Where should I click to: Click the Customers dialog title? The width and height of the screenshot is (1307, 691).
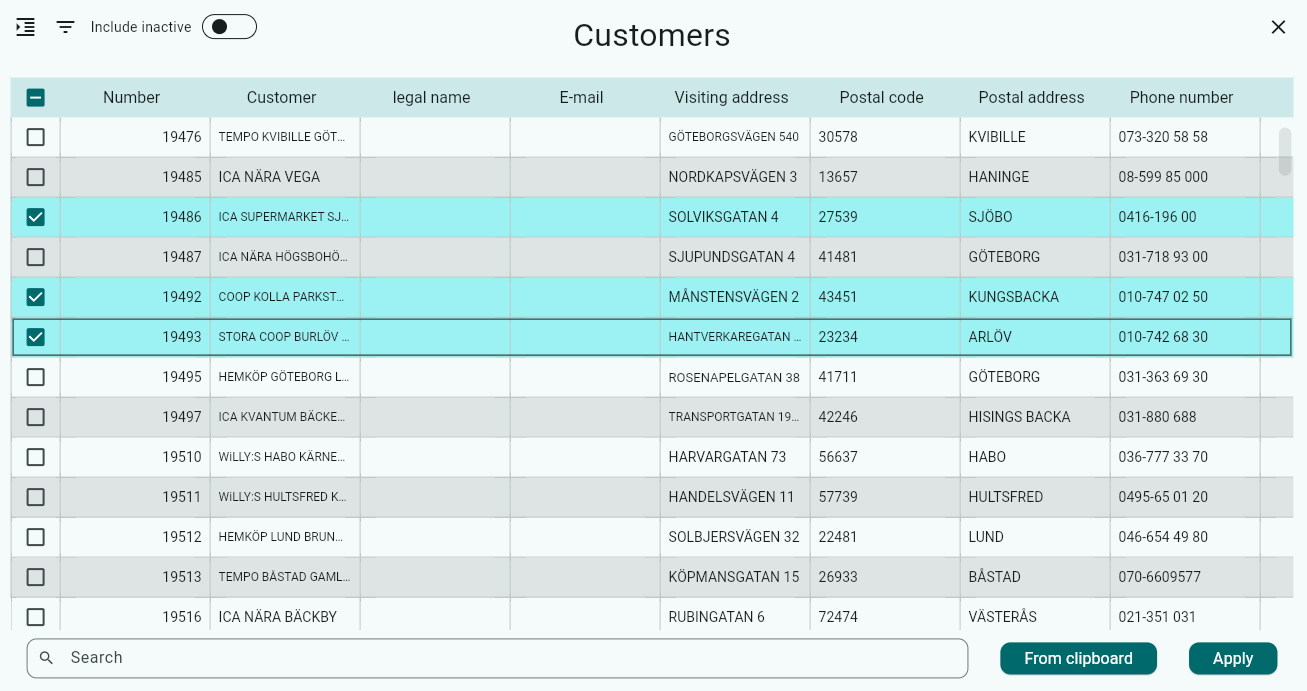(x=652, y=35)
